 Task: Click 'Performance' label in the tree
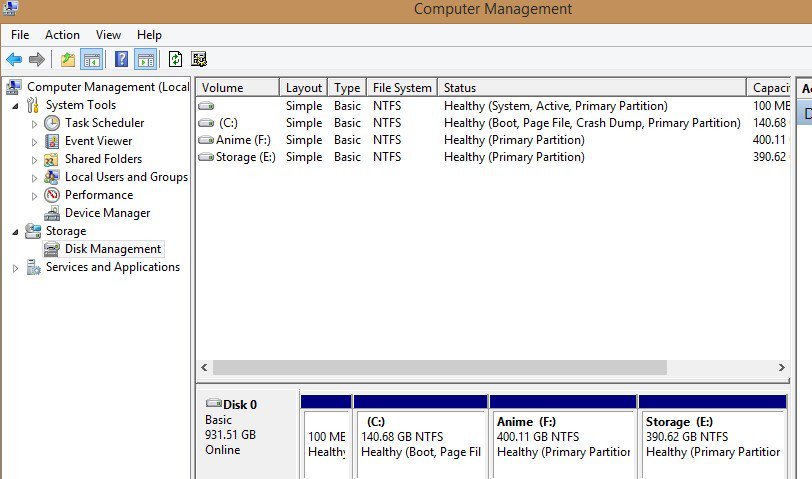click(99, 195)
